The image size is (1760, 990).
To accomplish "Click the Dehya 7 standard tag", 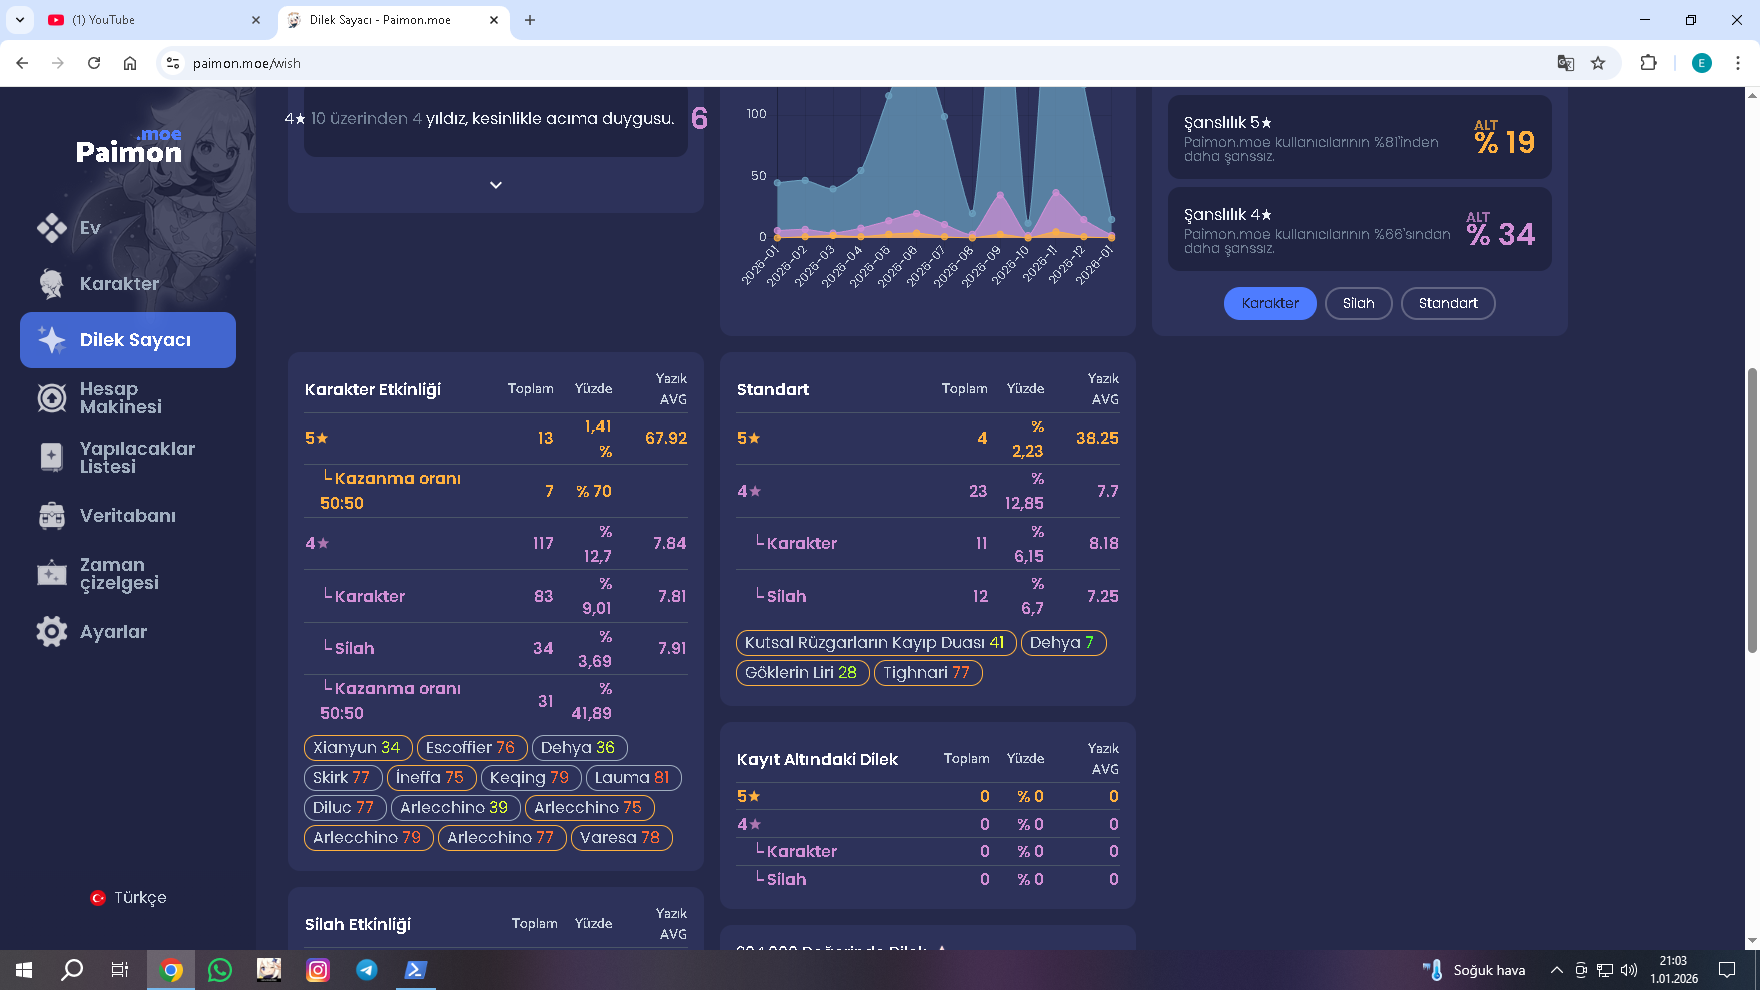I will (1063, 643).
